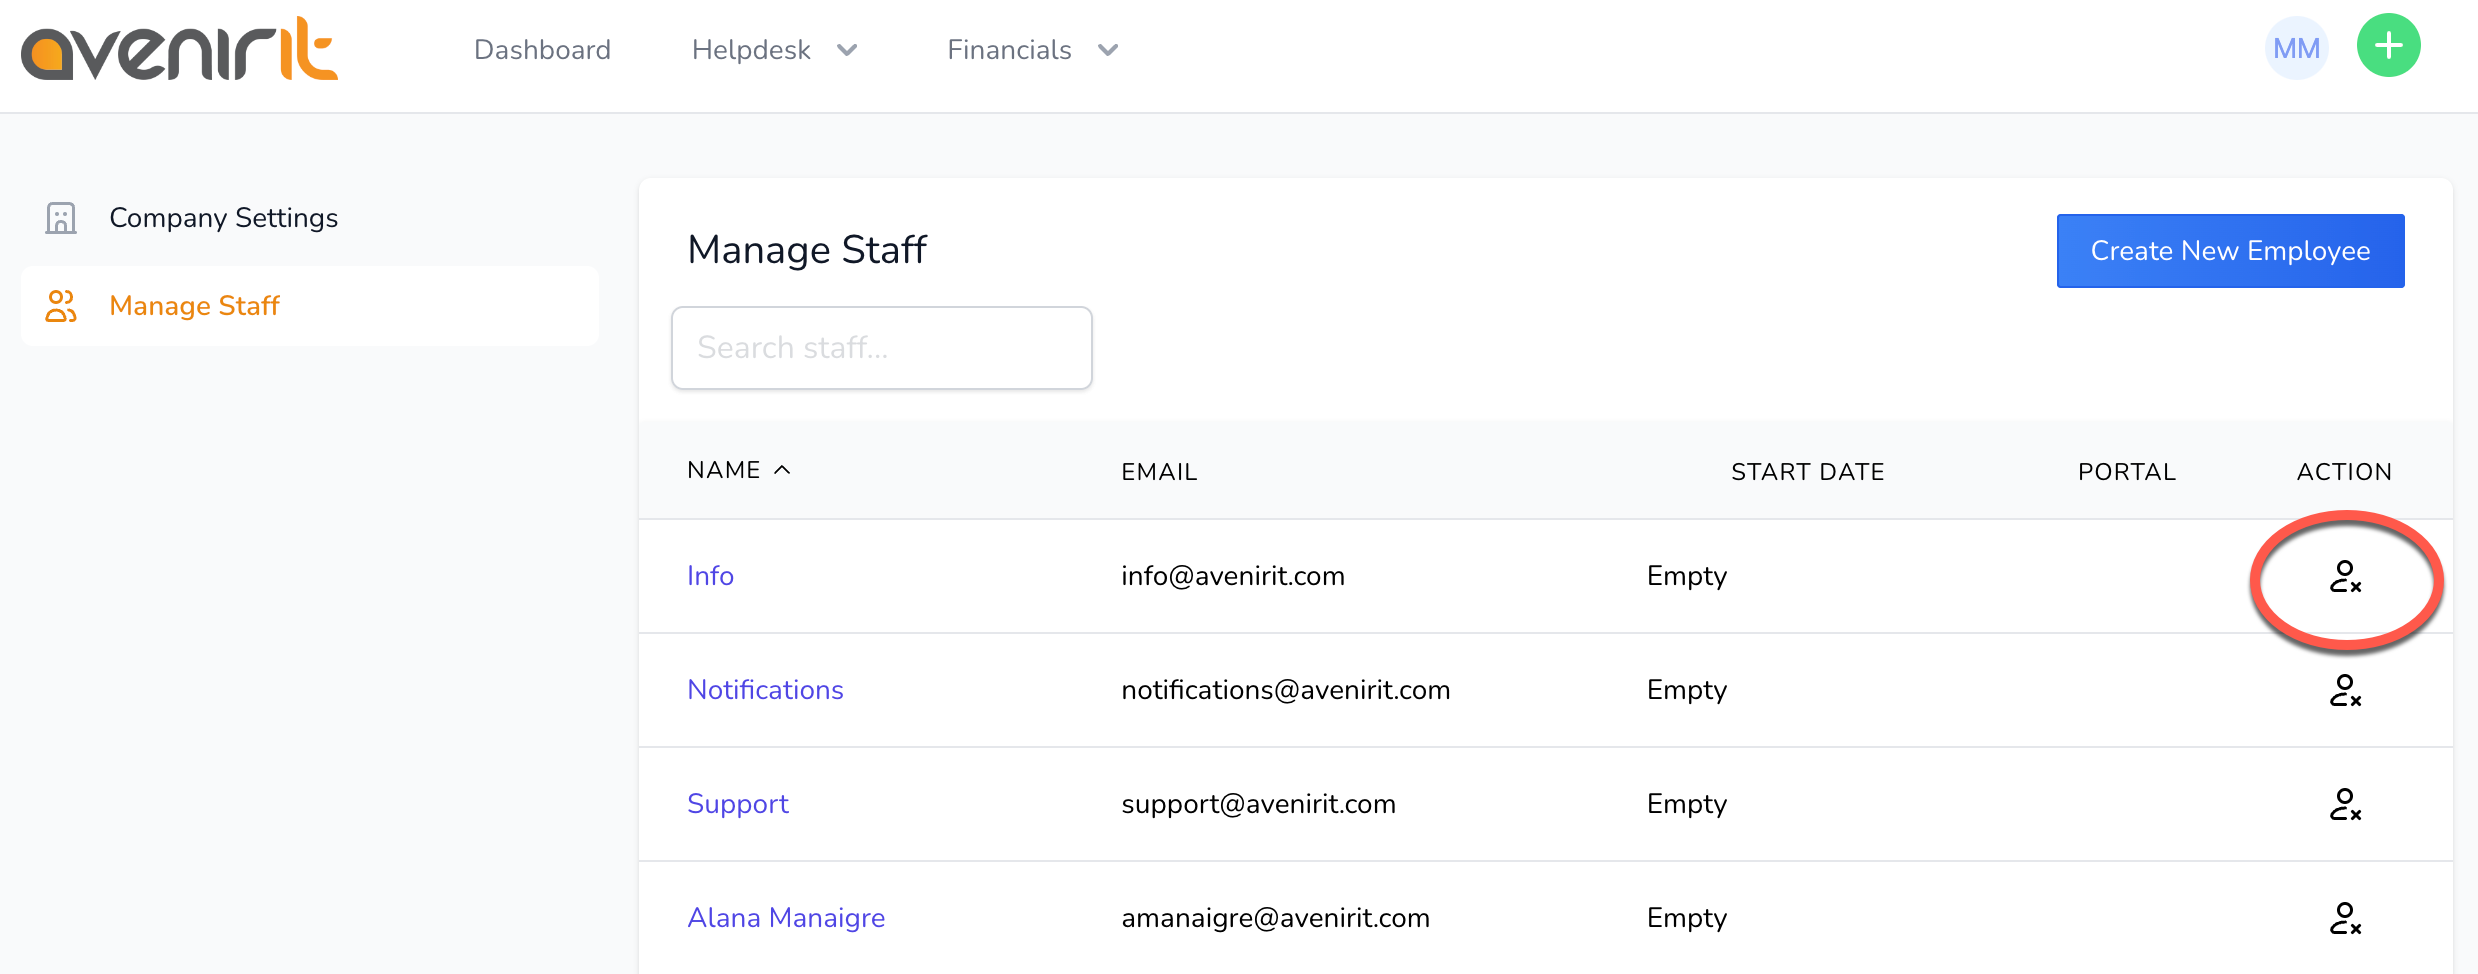Open the Info staff profile link
The image size is (2478, 974).
coord(710,576)
